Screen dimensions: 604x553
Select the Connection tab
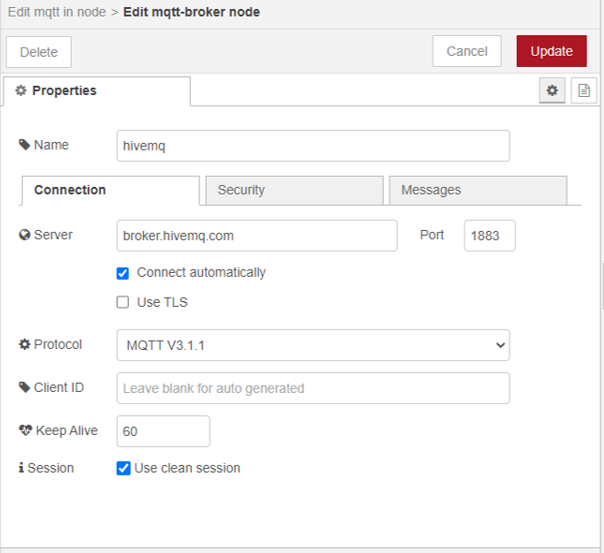tap(110, 190)
